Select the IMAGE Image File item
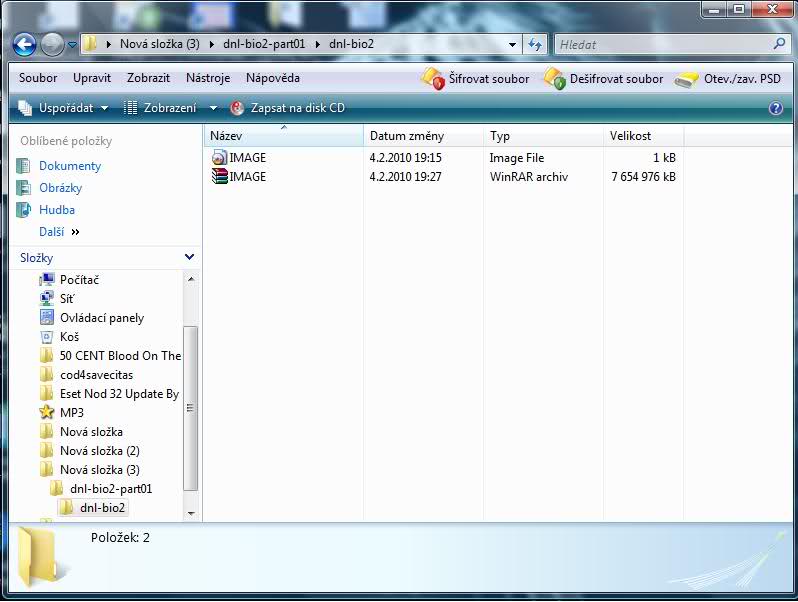Image resolution: width=798 pixels, height=602 pixels. pyautogui.click(x=247, y=158)
